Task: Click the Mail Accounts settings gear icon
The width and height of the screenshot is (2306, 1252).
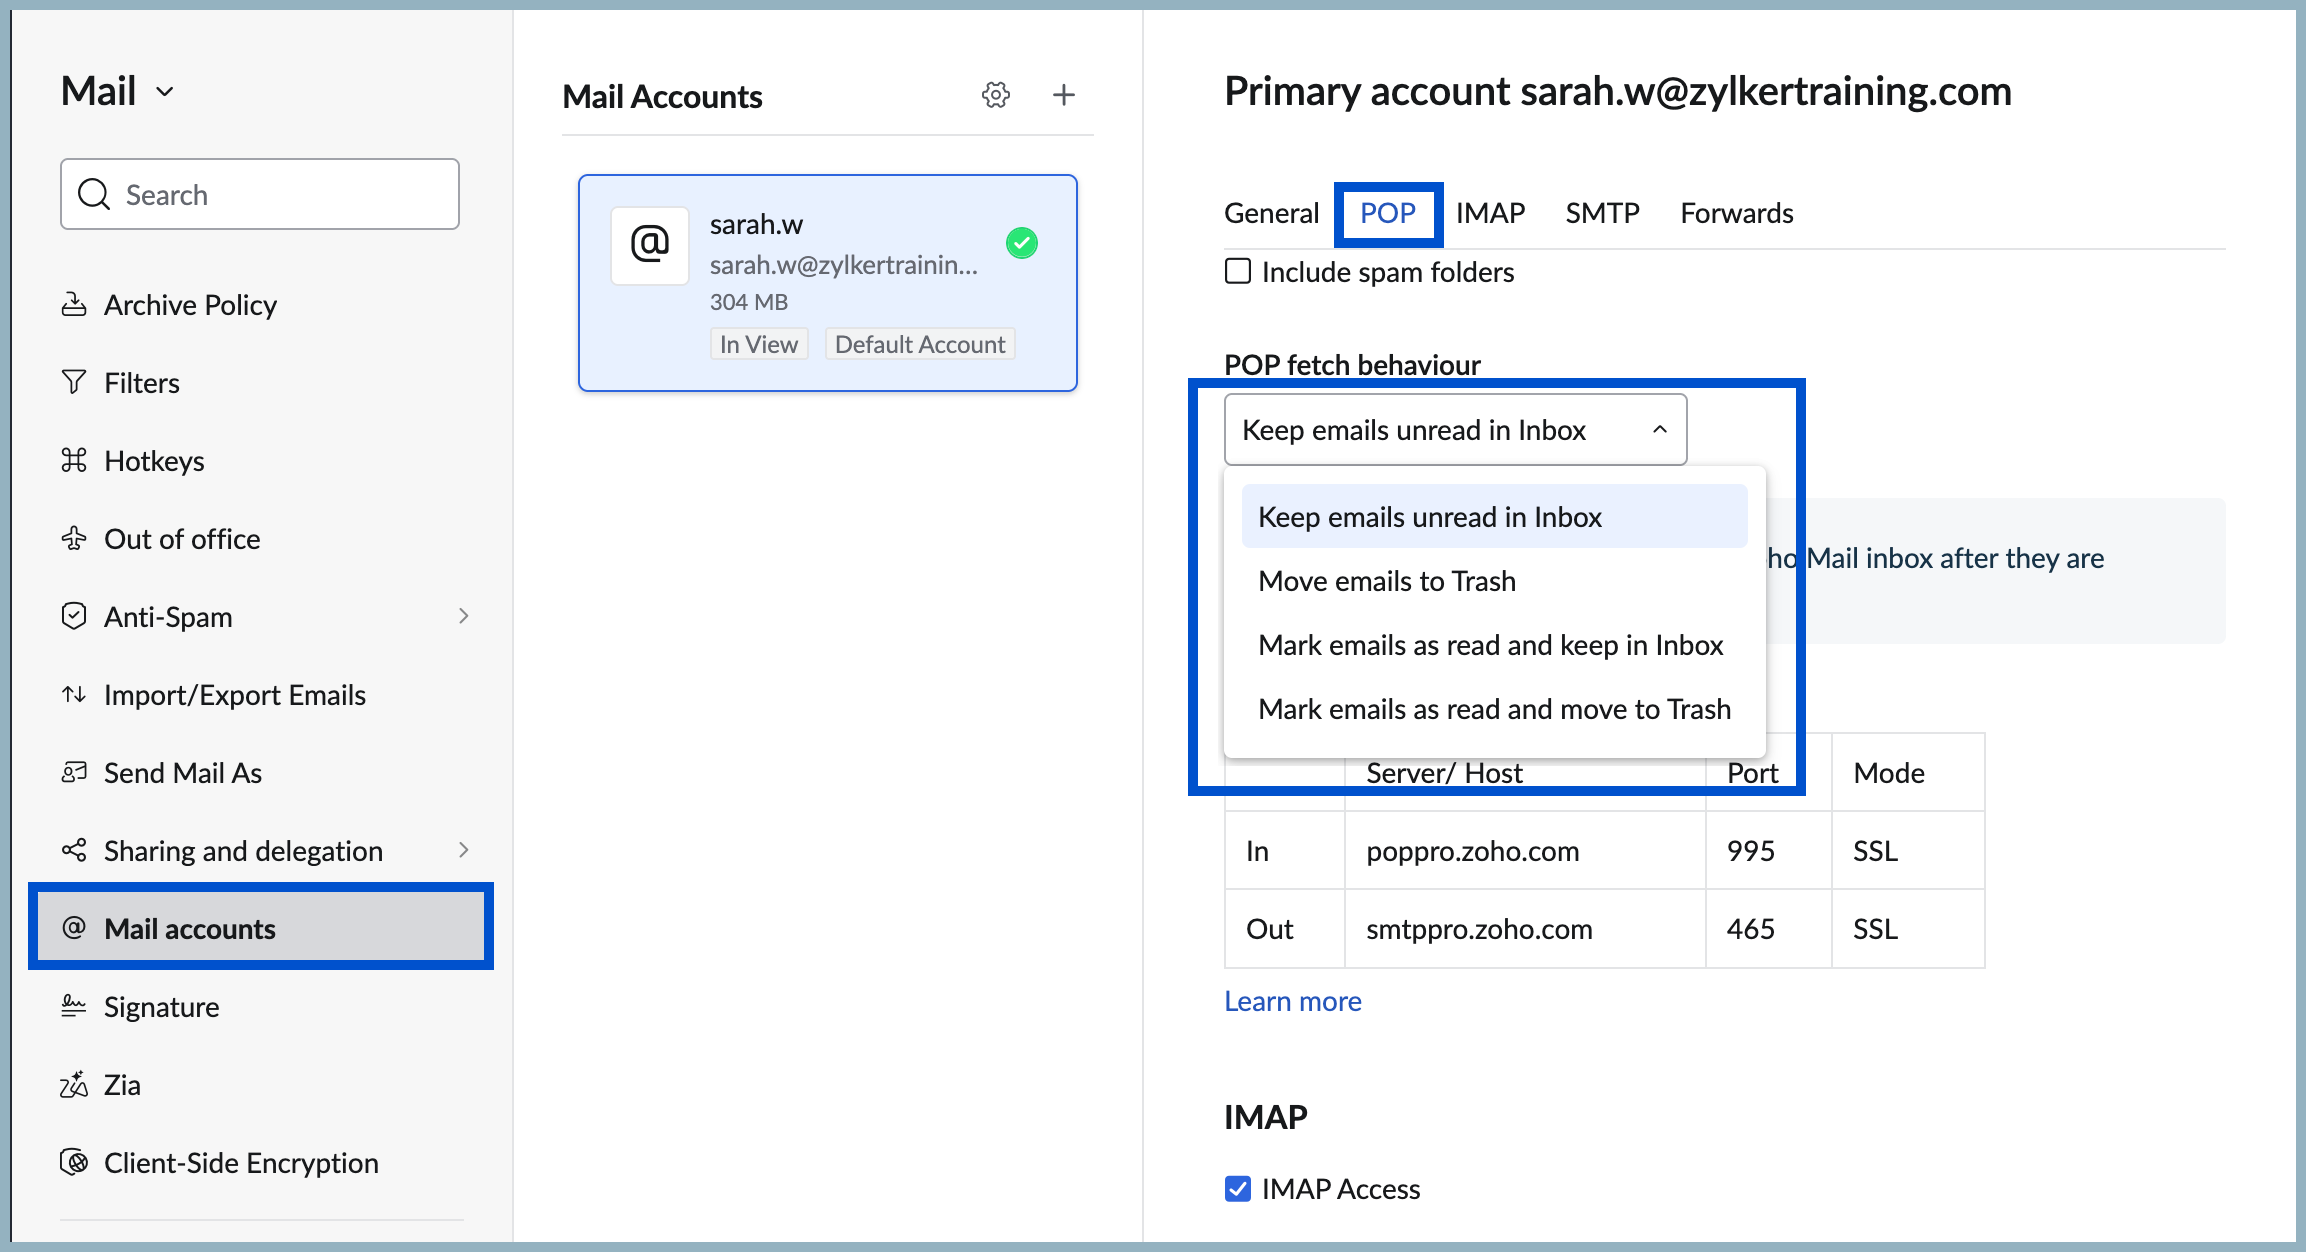Action: tap(995, 95)
